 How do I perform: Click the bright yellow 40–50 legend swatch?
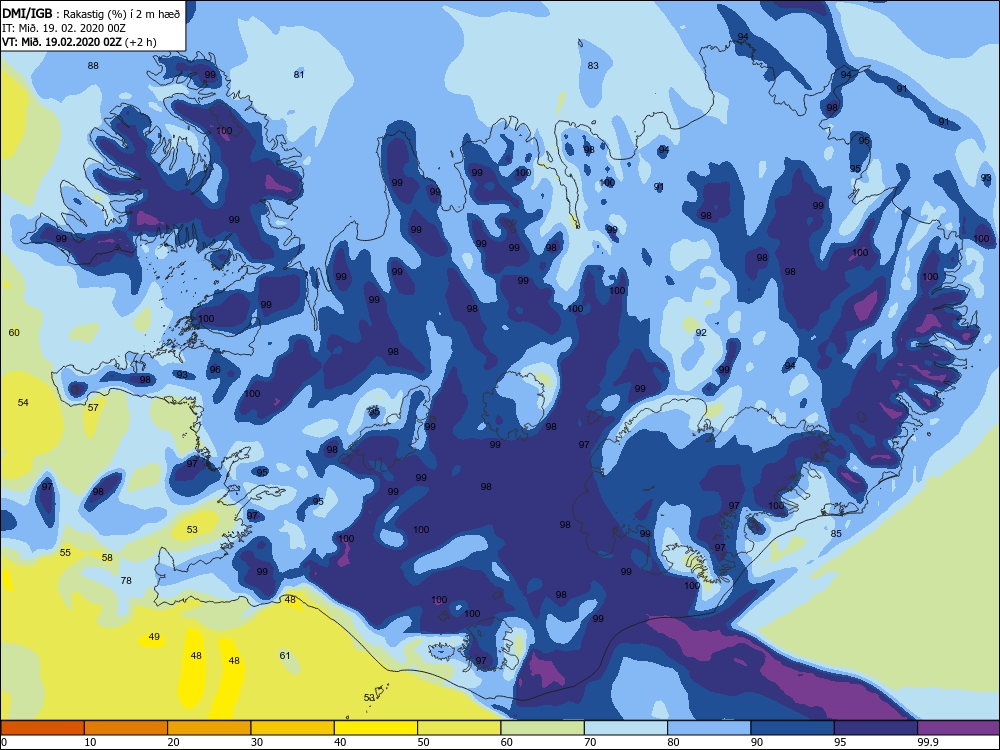pyautogui.click(x=376, y=728)
